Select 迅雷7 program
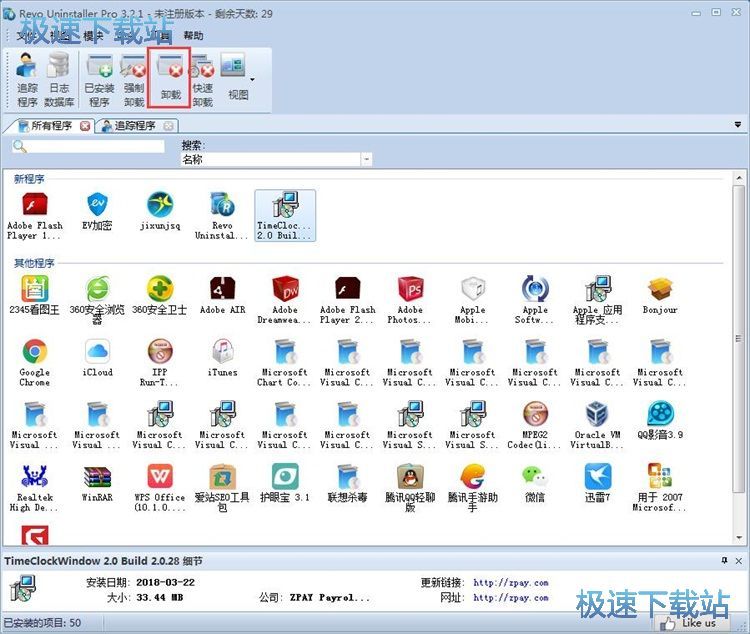The image size is (750, 634). pos(597,483)
